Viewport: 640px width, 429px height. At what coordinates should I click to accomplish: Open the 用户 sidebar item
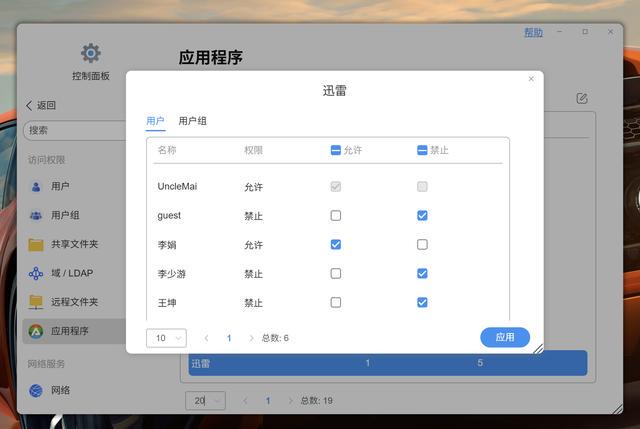point(60,186)
